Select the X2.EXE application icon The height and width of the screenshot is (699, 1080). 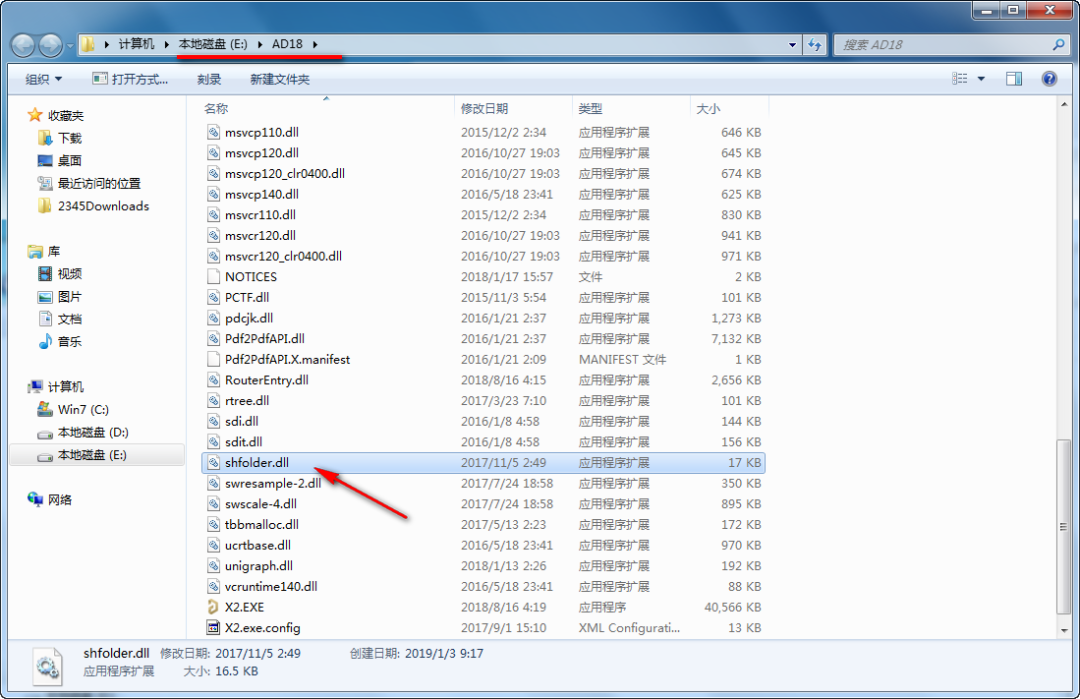point(215,607)
